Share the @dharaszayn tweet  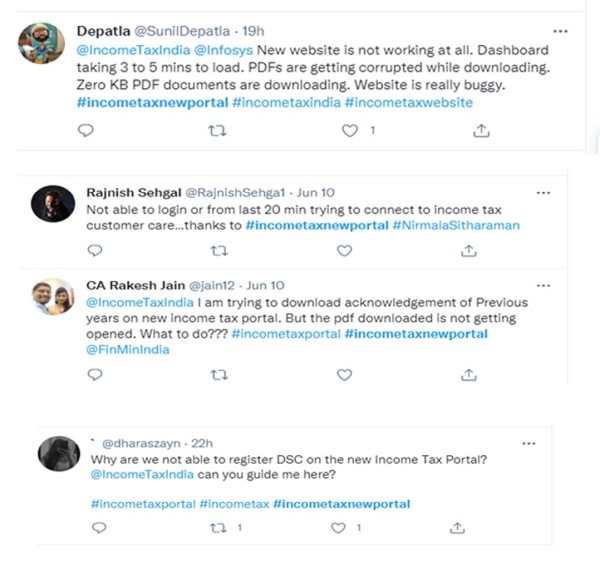click(x=457, y=527)
